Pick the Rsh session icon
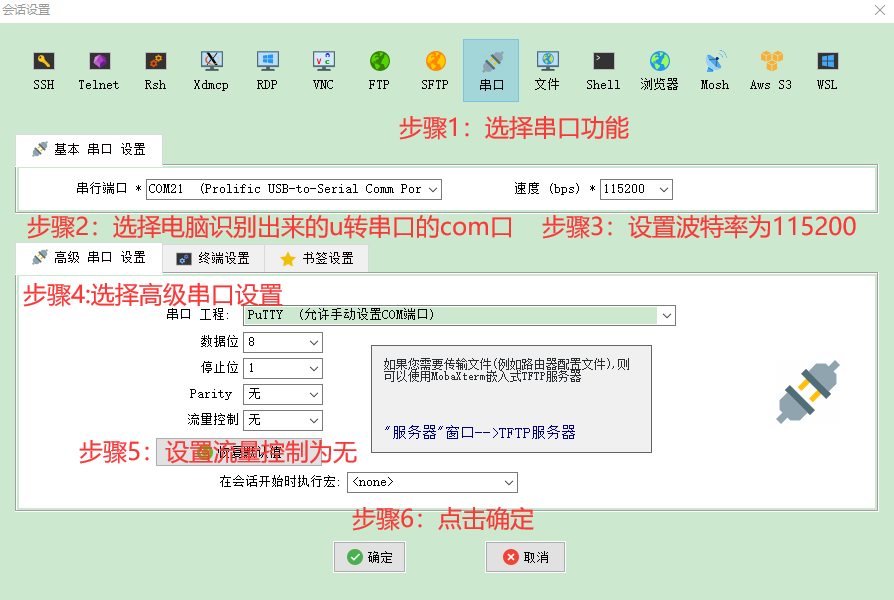Image resolution: width=894 pixels, height=600 pixels. tap(155, 71)
